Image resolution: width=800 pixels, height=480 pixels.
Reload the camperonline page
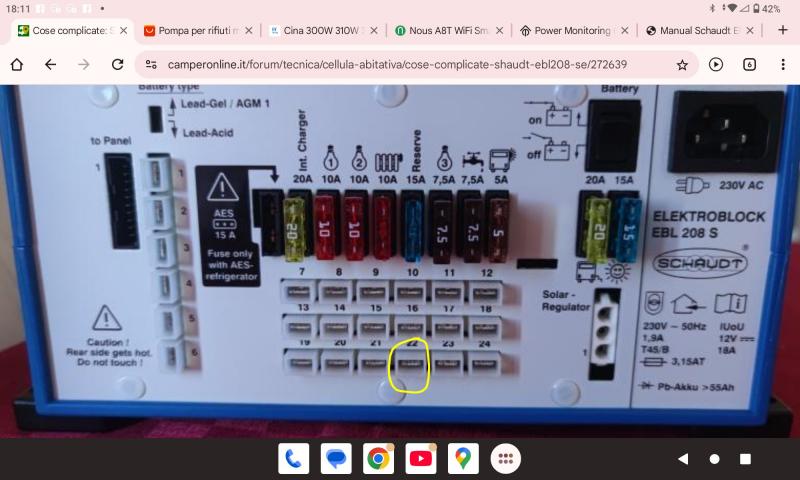118,64
